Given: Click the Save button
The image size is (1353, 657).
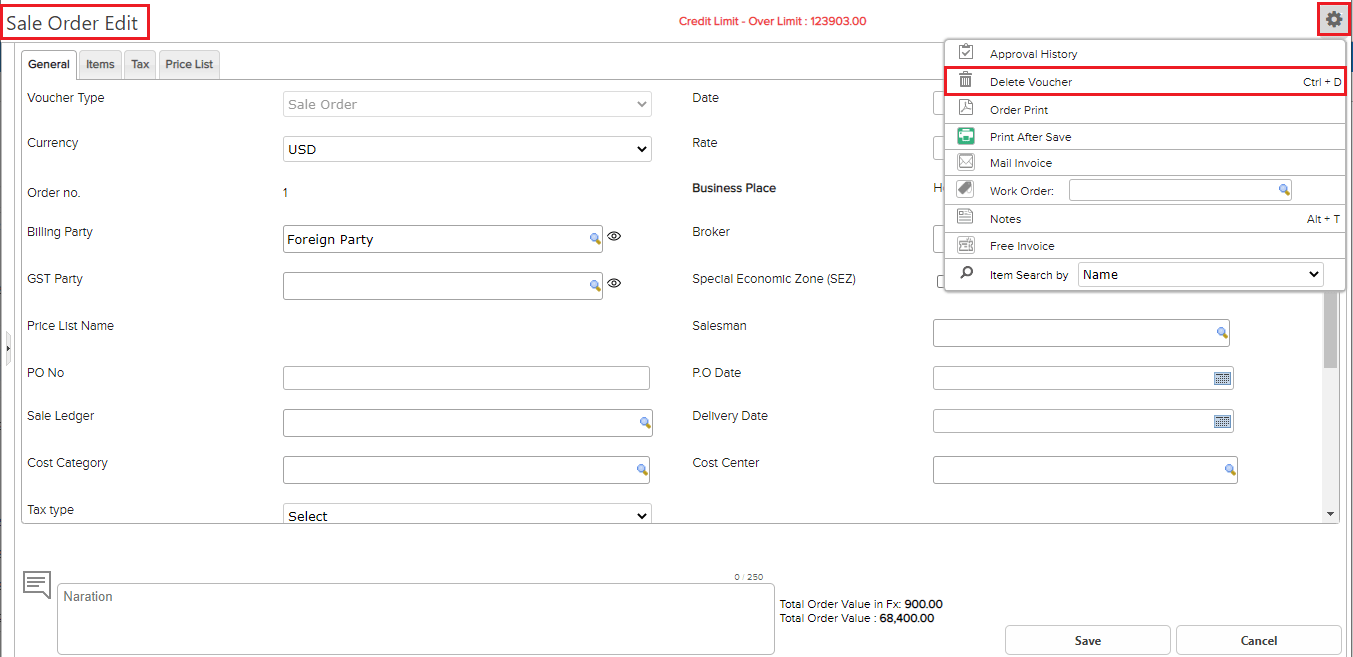Looking at the screenshot, I should 1087,641.
